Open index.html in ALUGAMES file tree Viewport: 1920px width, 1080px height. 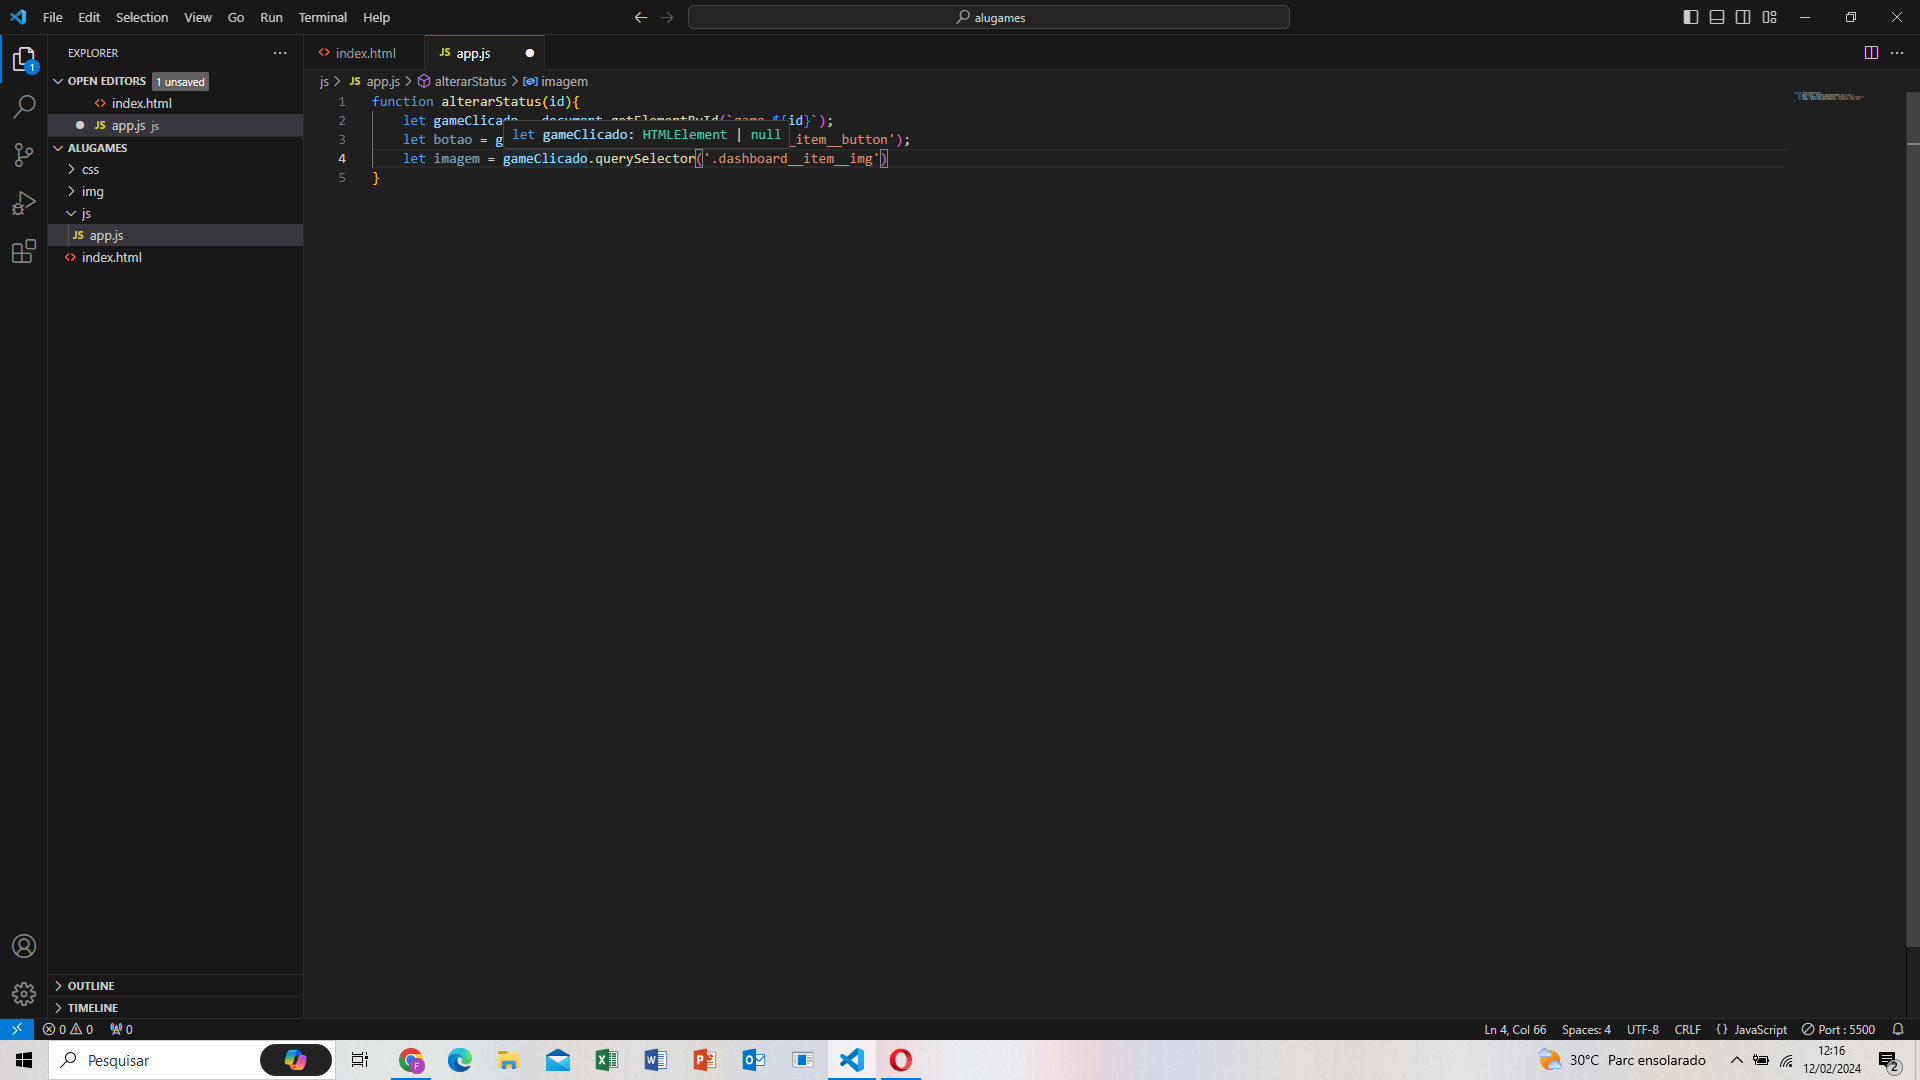pyautogui.click(x=175, y=257)
